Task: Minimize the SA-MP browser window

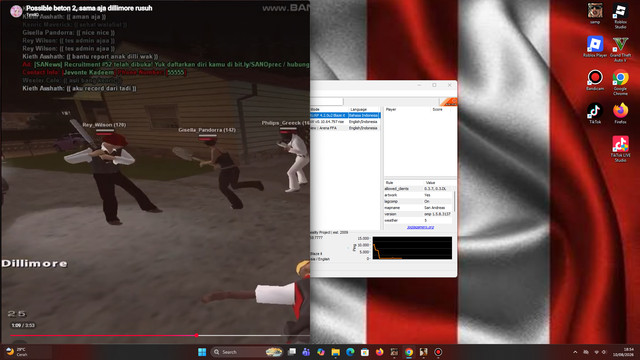Action: 419,85
